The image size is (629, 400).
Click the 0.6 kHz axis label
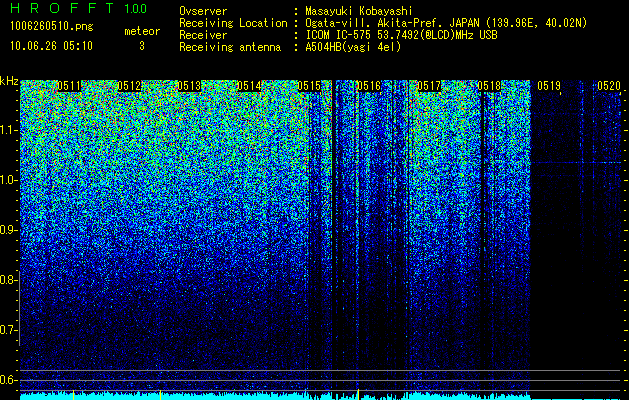pyautogui.click(x=8, y=380)
